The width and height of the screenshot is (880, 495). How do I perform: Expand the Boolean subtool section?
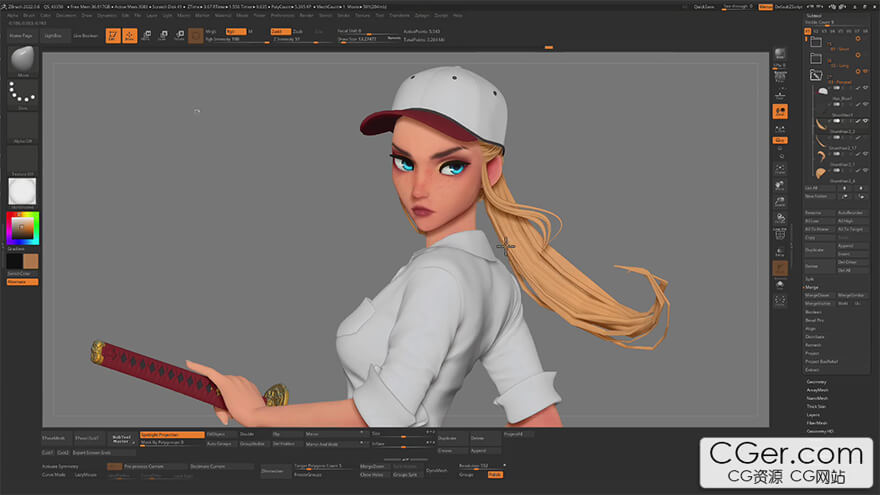click(813, 312)
